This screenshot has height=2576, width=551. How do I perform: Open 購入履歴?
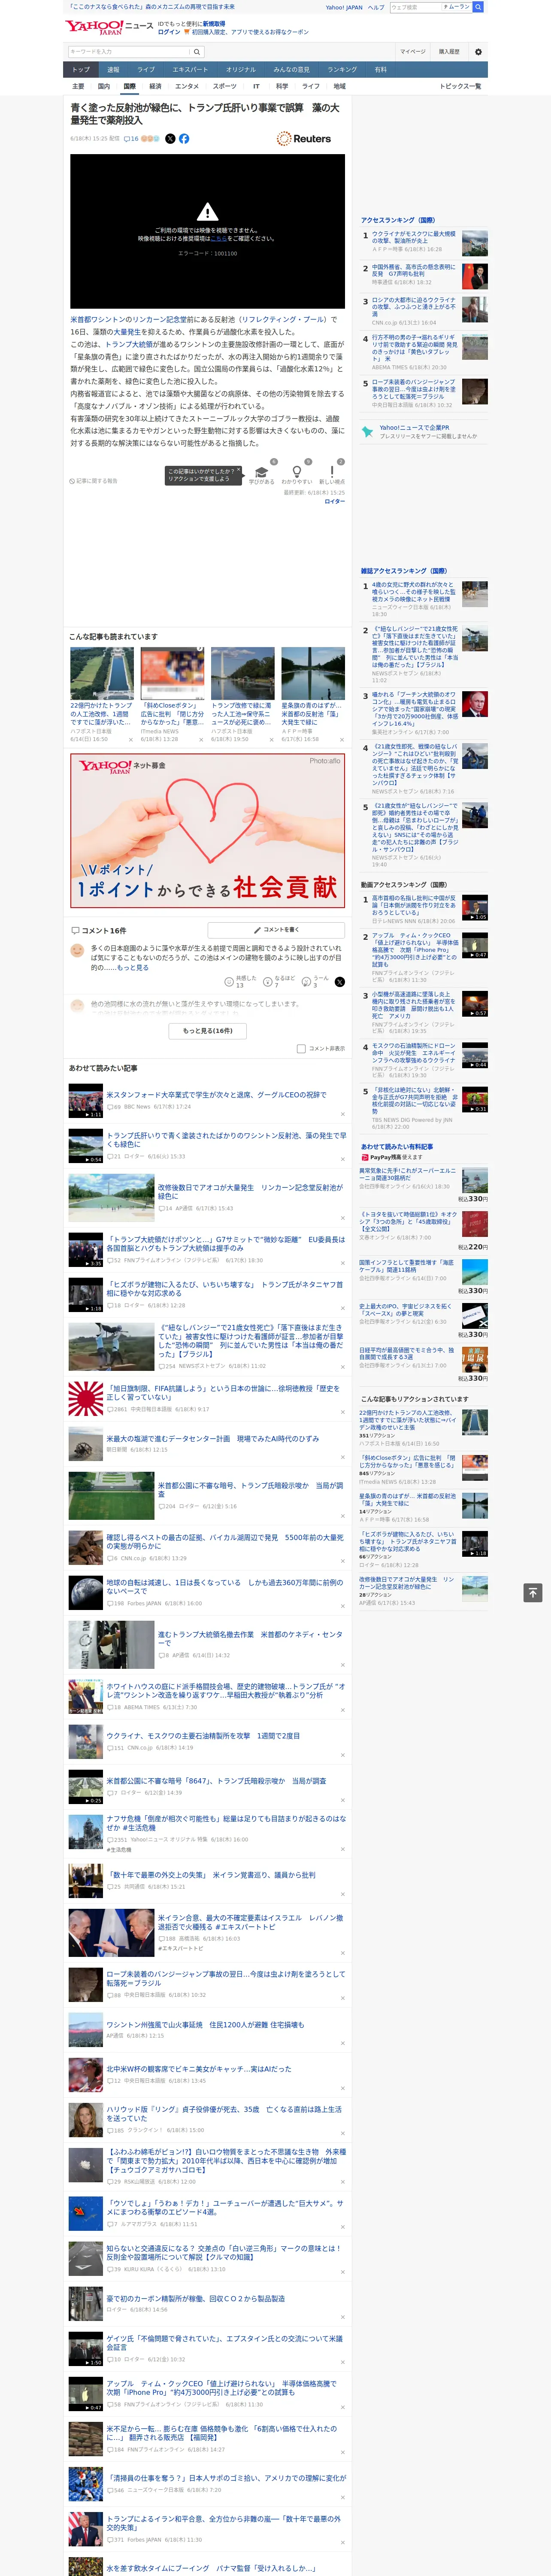tap(449, 51)
